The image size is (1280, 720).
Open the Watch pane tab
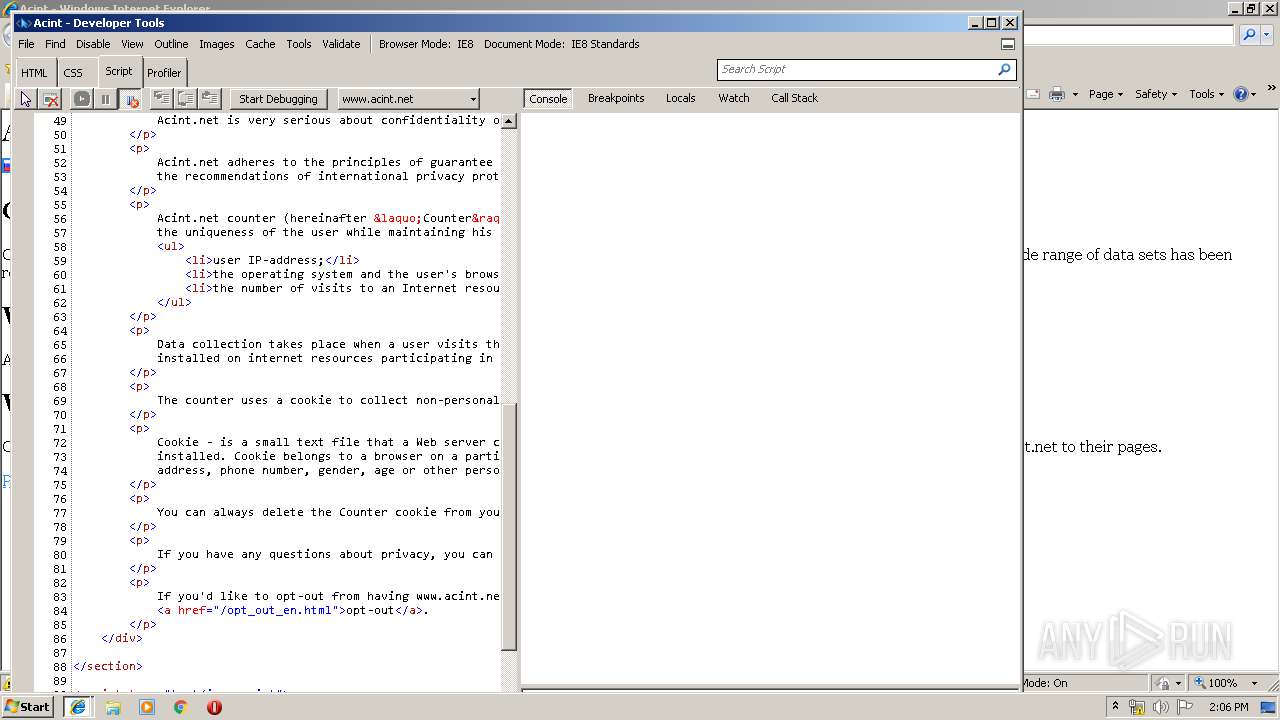[x=734, y=98]
